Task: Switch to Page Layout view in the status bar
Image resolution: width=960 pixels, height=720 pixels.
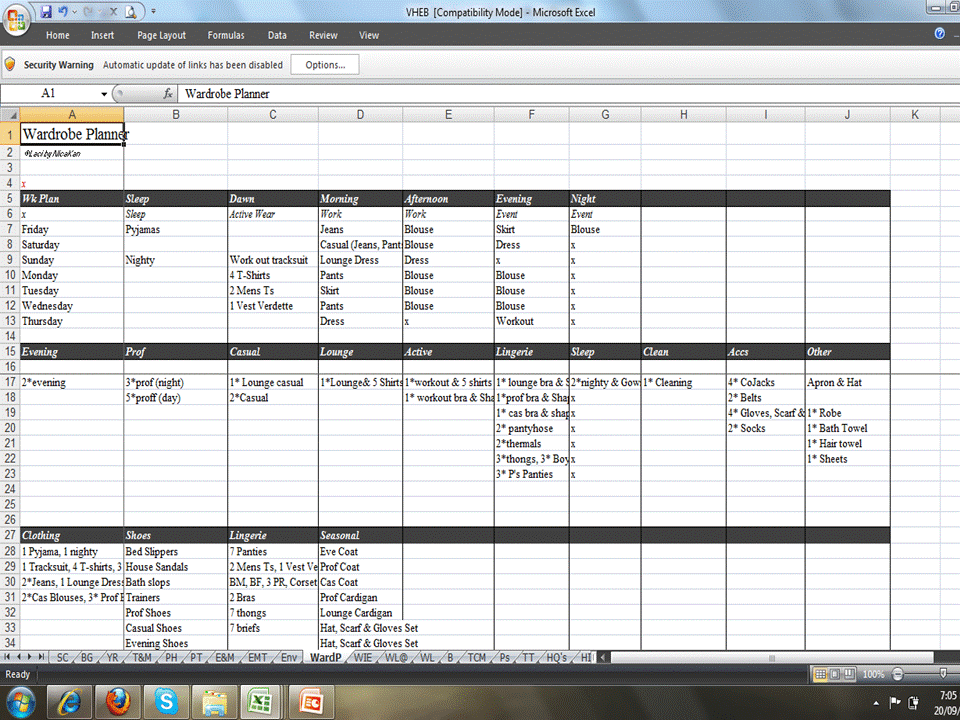Action: click(834, 674)
